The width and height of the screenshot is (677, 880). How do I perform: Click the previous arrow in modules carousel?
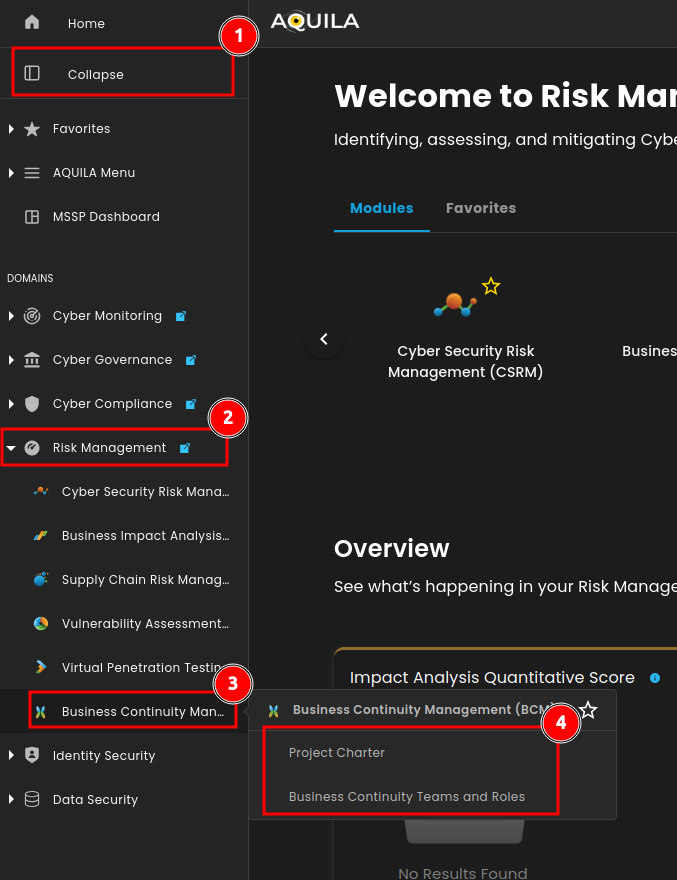[x=324, y=339]
